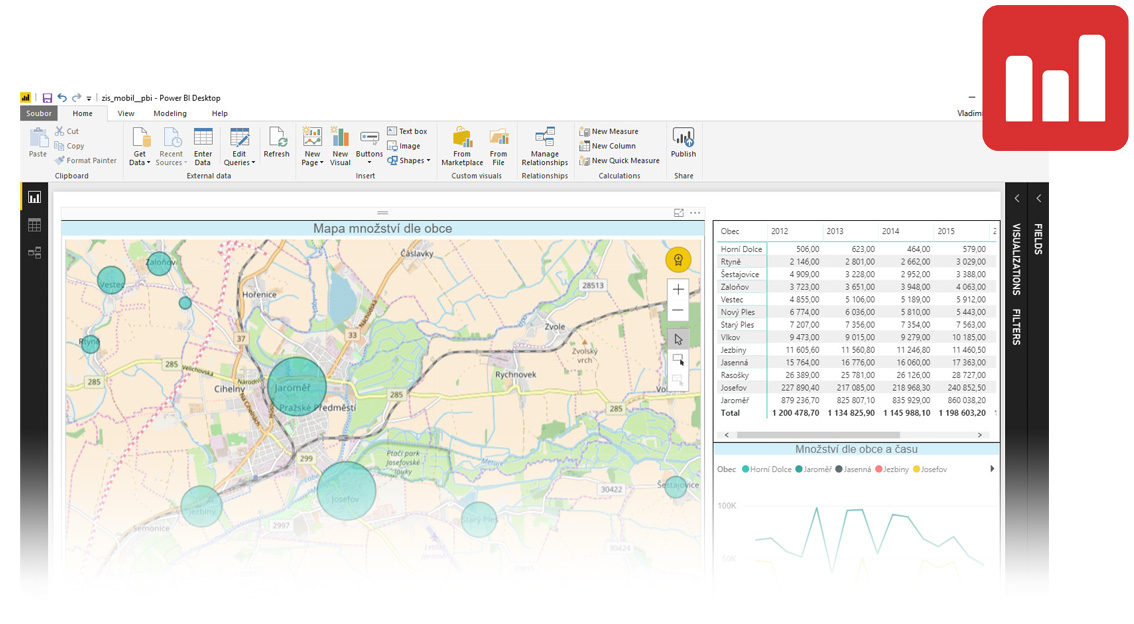Expand the Visualizations pane chevron

[1017, 198]
